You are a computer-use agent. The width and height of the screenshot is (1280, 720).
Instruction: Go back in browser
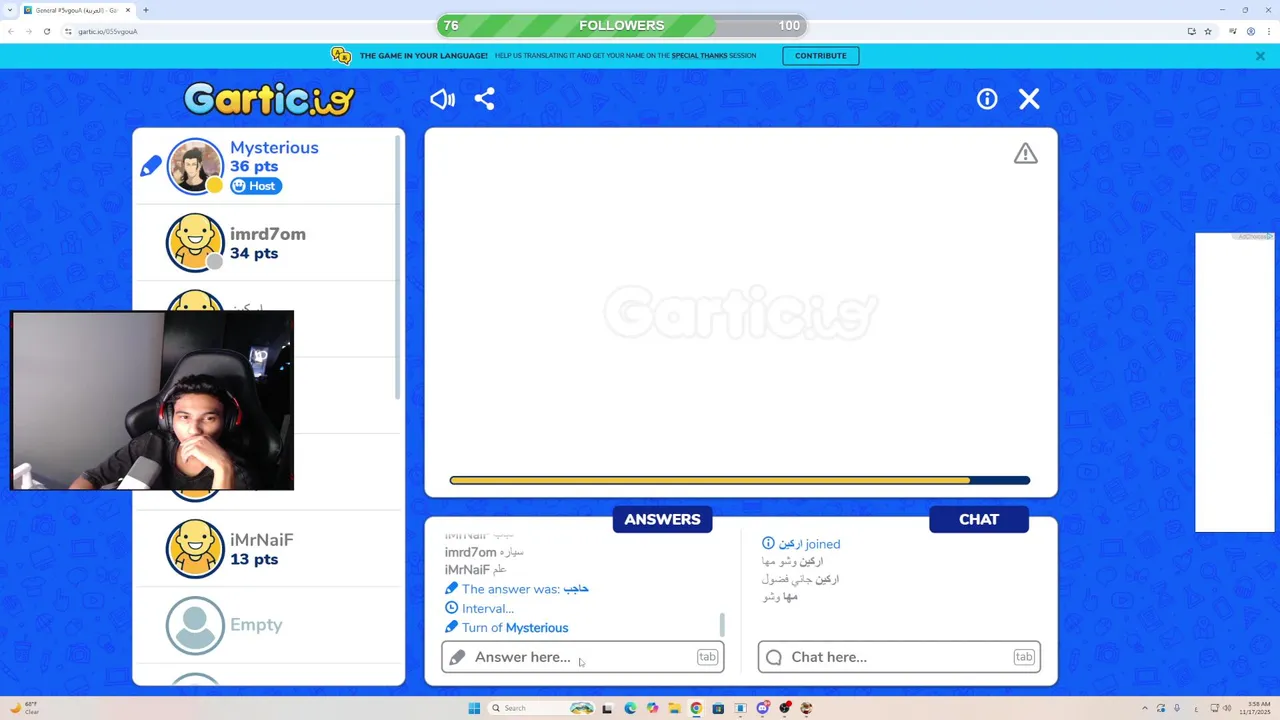[x=10, y=31]
